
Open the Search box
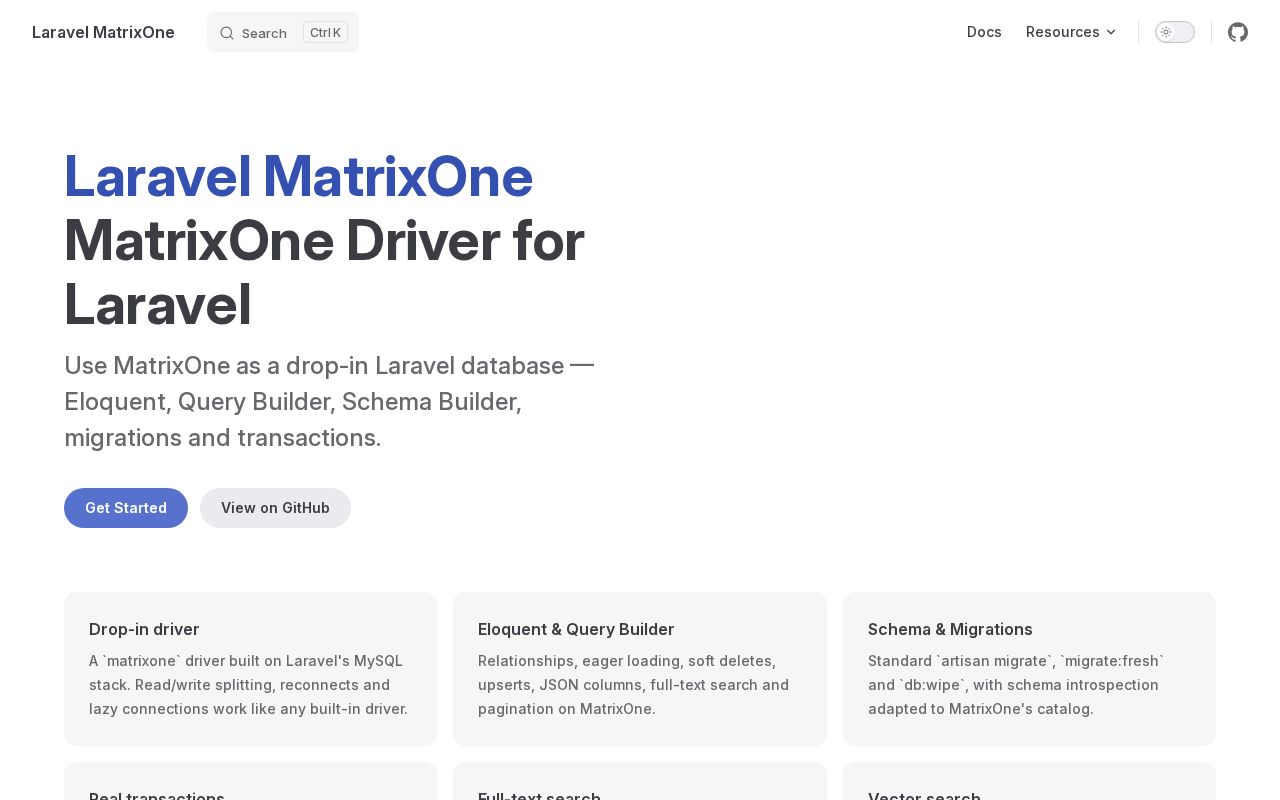pyautogui.click(x=283, y=32)
